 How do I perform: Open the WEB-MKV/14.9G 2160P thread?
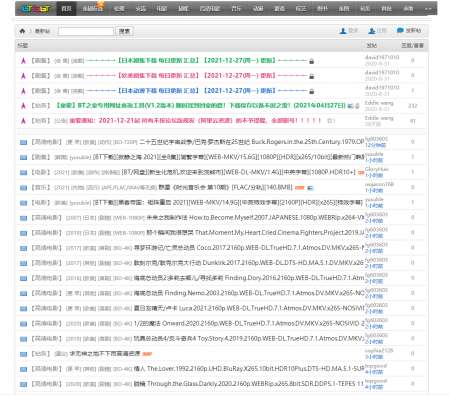coord(228,202)
